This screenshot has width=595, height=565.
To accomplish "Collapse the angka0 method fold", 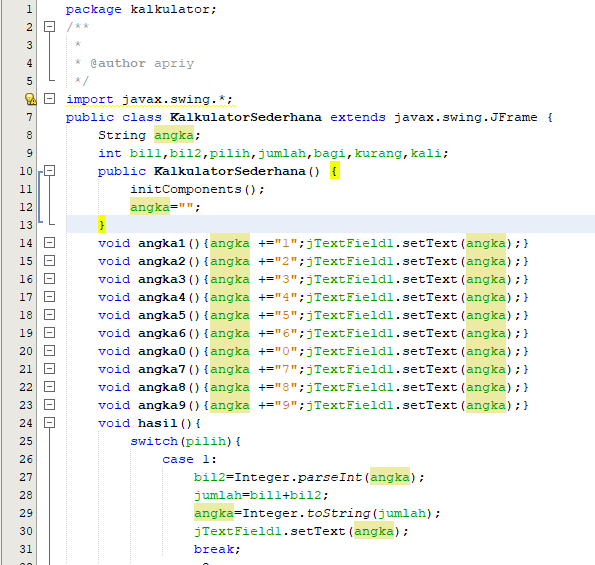I will point(49,351).
